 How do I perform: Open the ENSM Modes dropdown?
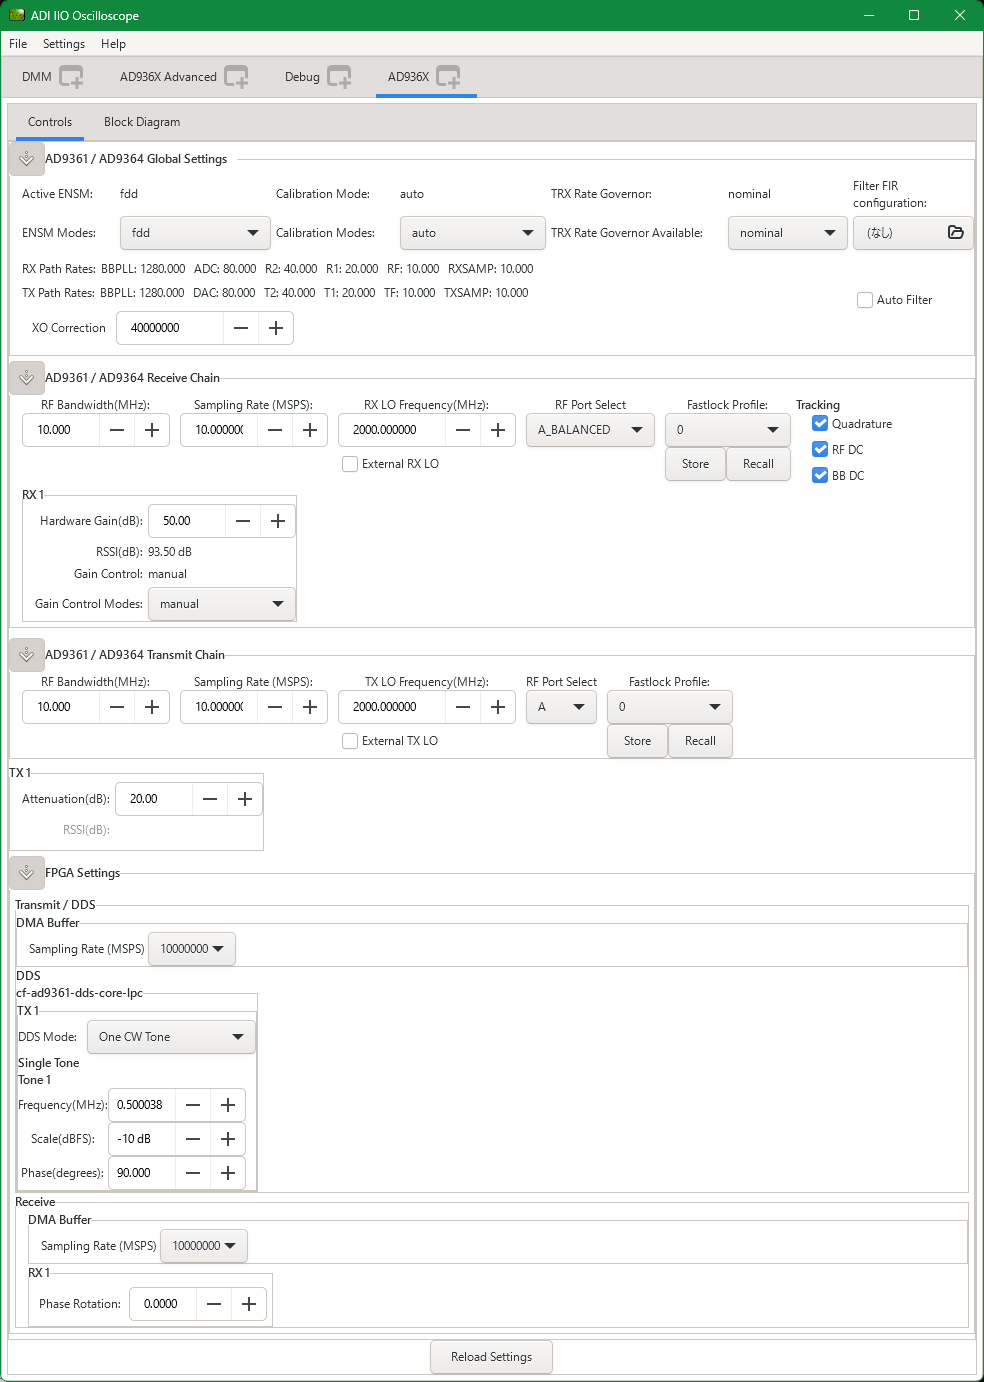click(195, 233)
